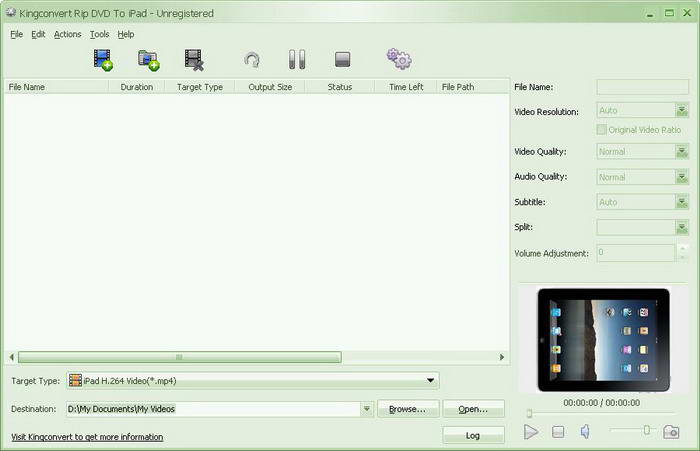Open the File menu

click(17, 34)
